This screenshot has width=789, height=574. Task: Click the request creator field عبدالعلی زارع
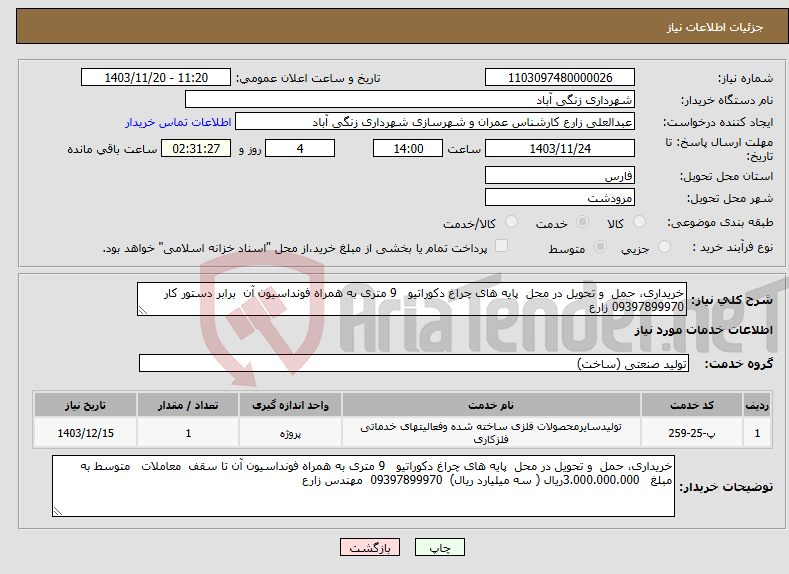(x=435, y=122)
